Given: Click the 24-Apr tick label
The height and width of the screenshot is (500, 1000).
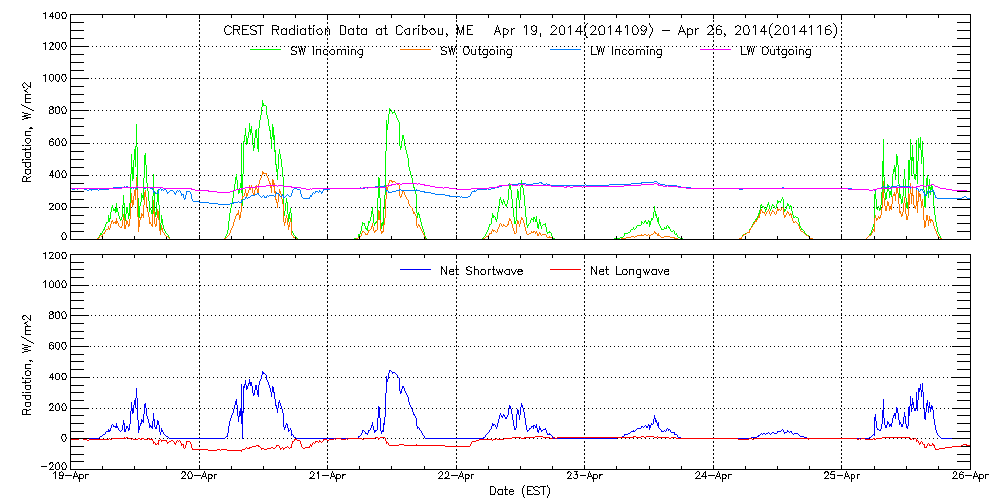Looking at the screenshot, I should click(713, 478).
